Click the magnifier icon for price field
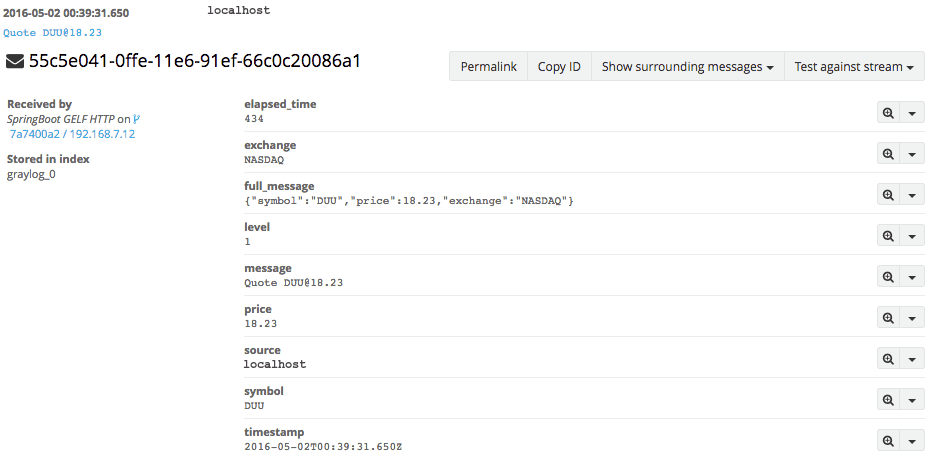 (888, 318)
